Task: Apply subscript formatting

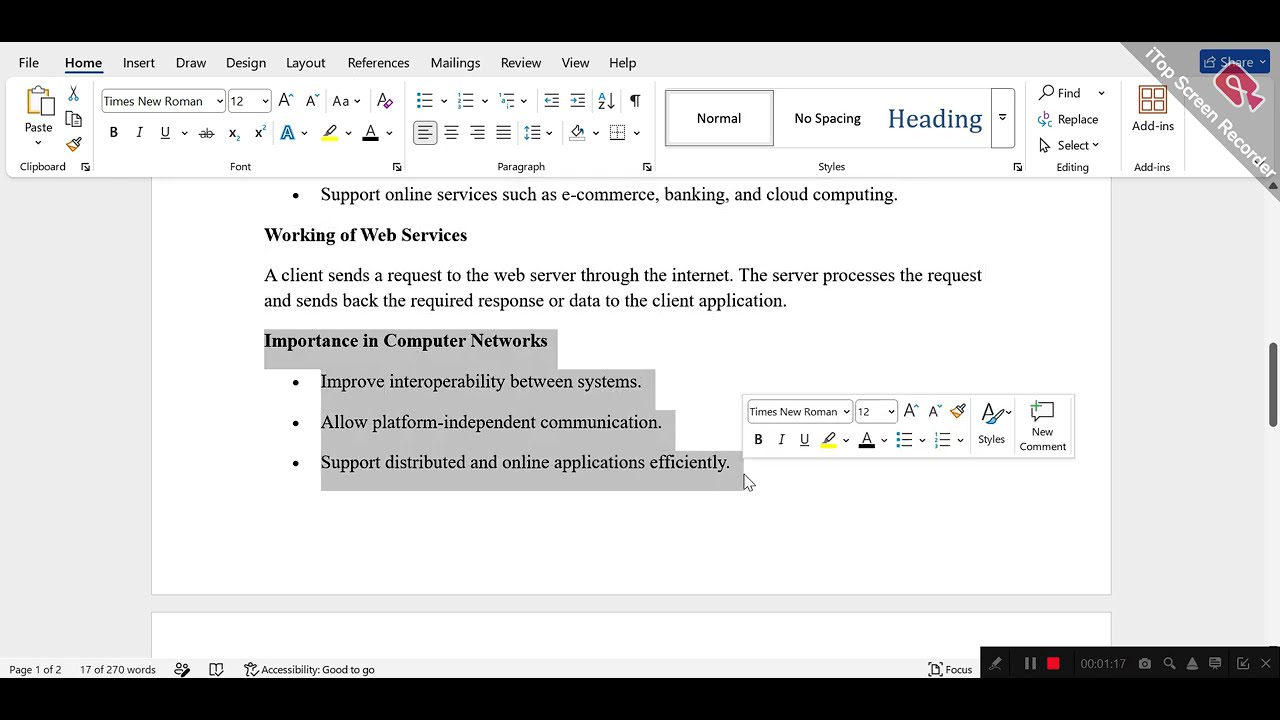Action: (x=233, y=133)
